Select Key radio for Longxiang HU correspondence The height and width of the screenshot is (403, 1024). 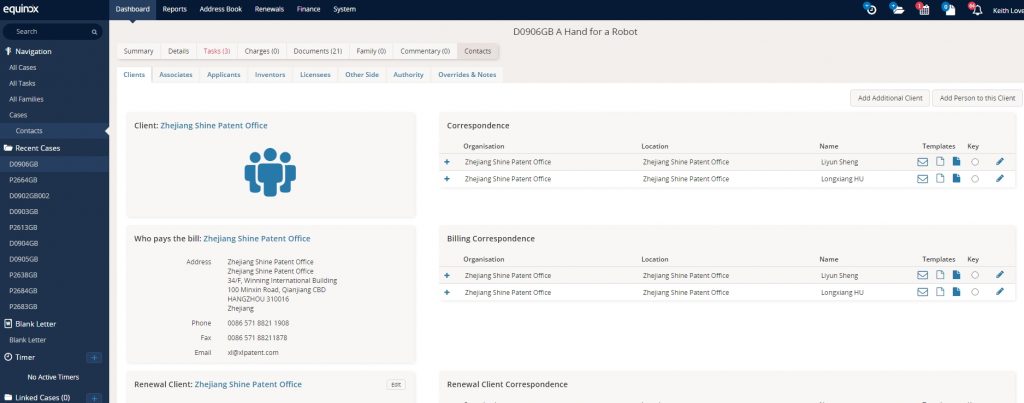point(974,179)
